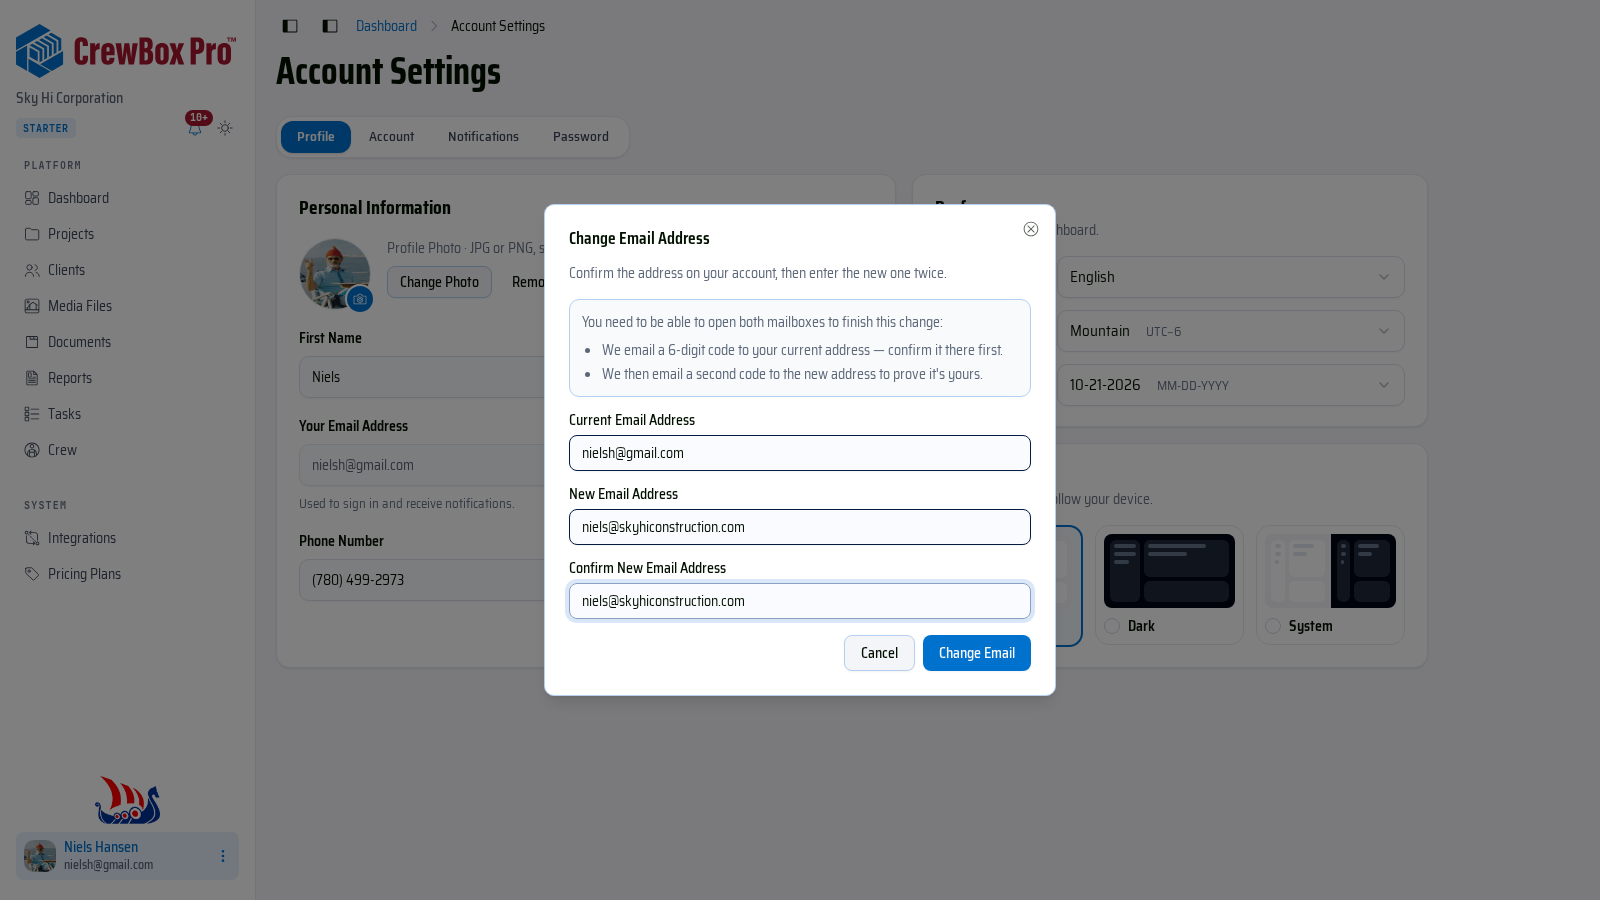The height and width of the screenshot is (900, 1600).
Task: Click the Tasks list icon
Action: pos(32,414)
